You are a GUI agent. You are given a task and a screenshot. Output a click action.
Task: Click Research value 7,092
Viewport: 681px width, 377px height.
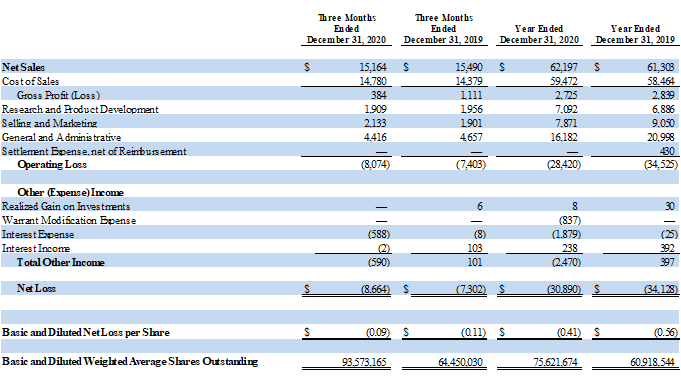pos(567,109)
